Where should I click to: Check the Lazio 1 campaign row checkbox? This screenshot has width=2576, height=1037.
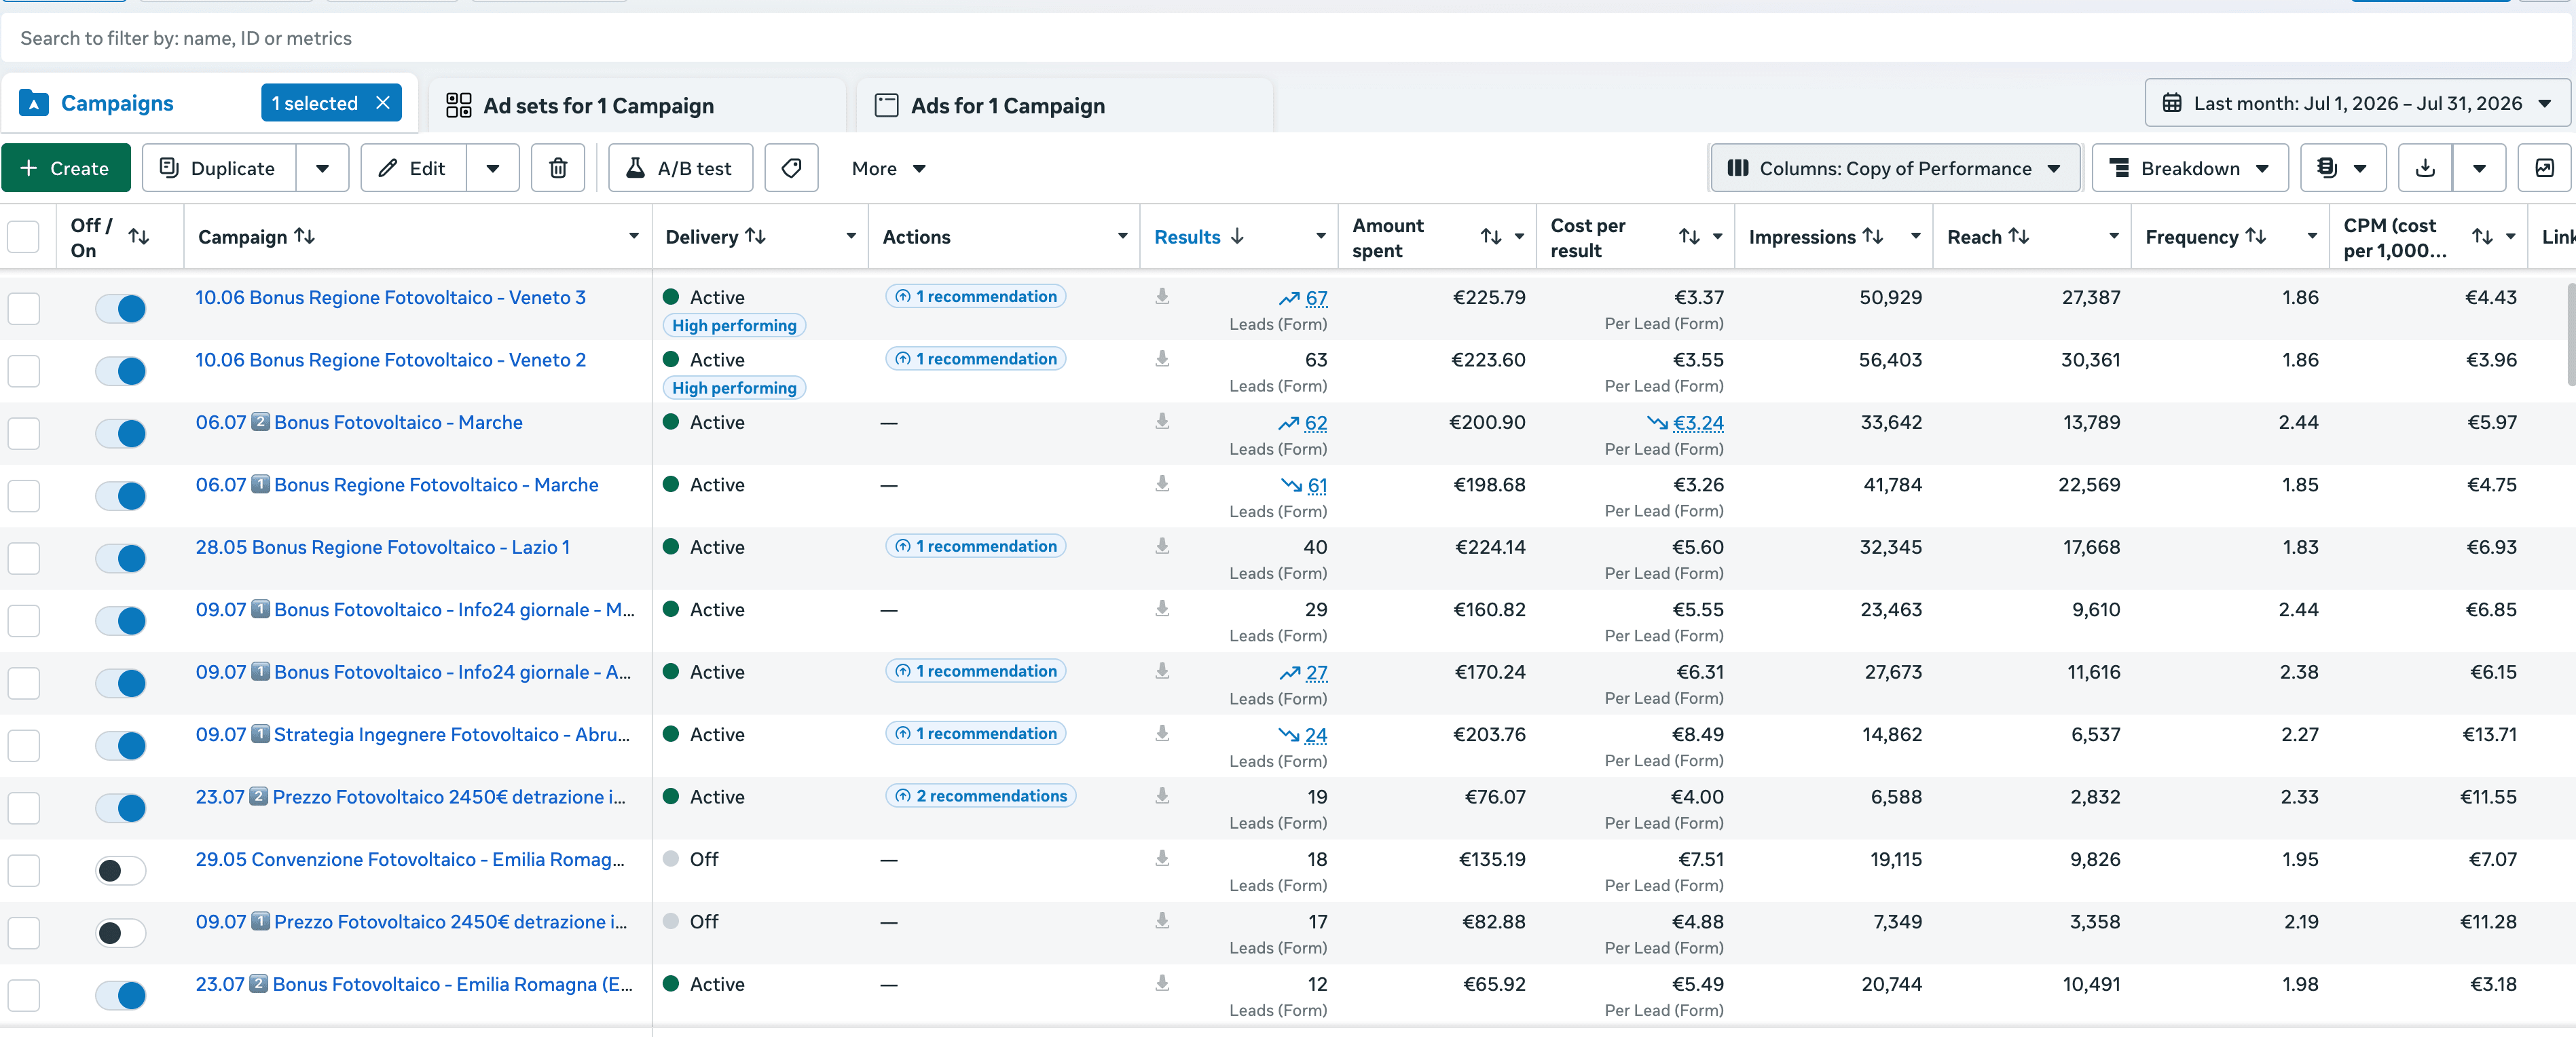[23, 559]
